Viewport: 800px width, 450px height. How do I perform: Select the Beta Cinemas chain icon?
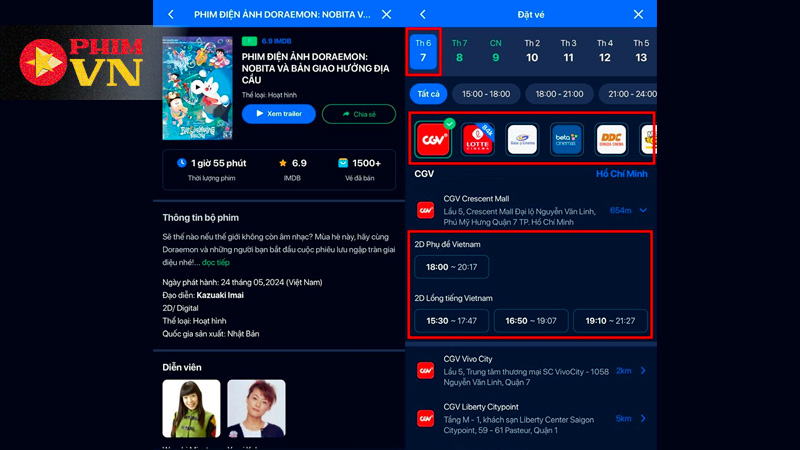pos(566,139)
